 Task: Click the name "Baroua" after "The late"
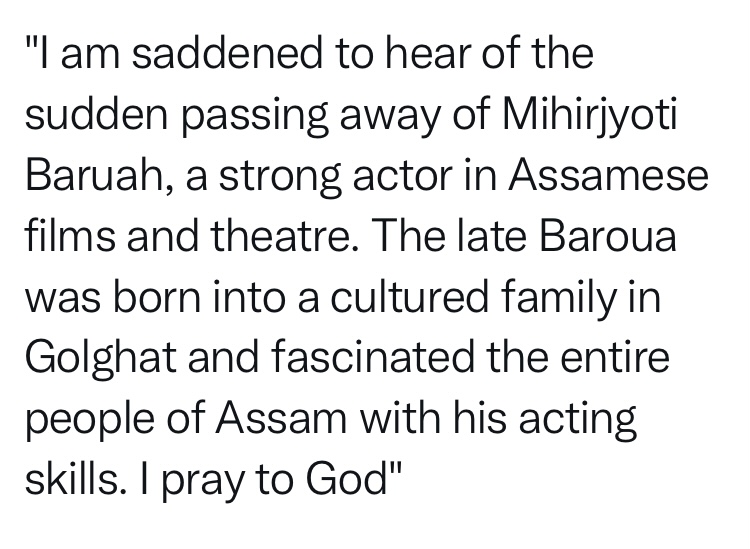click(x=608, y=236)
